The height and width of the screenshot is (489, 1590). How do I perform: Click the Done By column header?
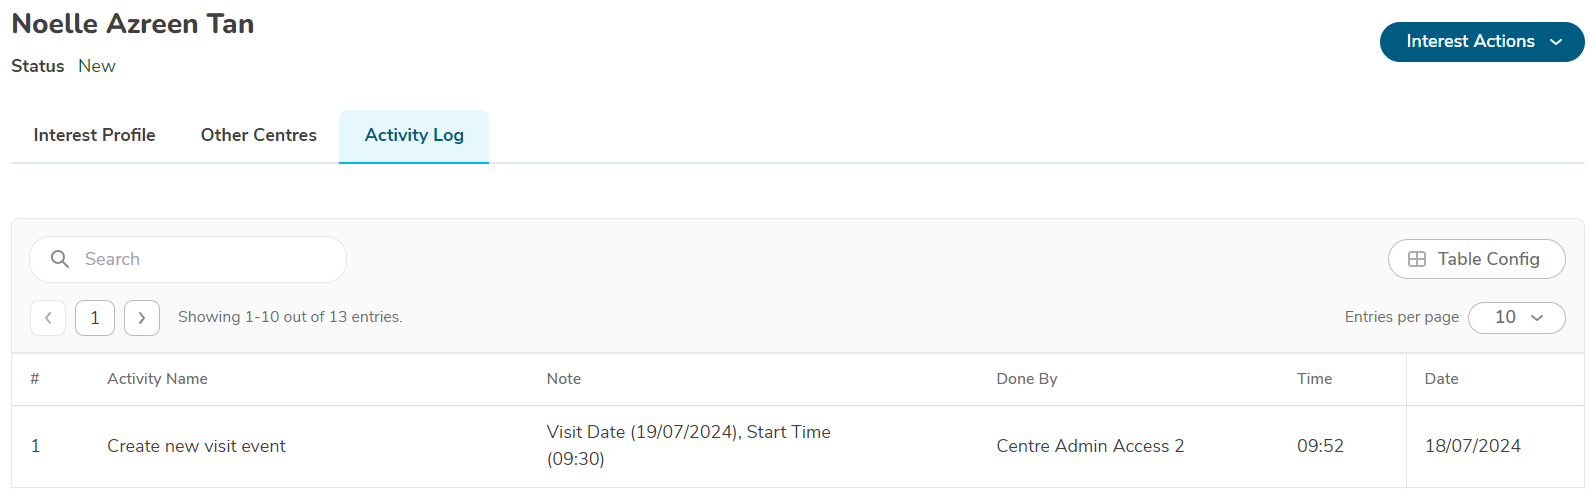[x=1026, y=379]
